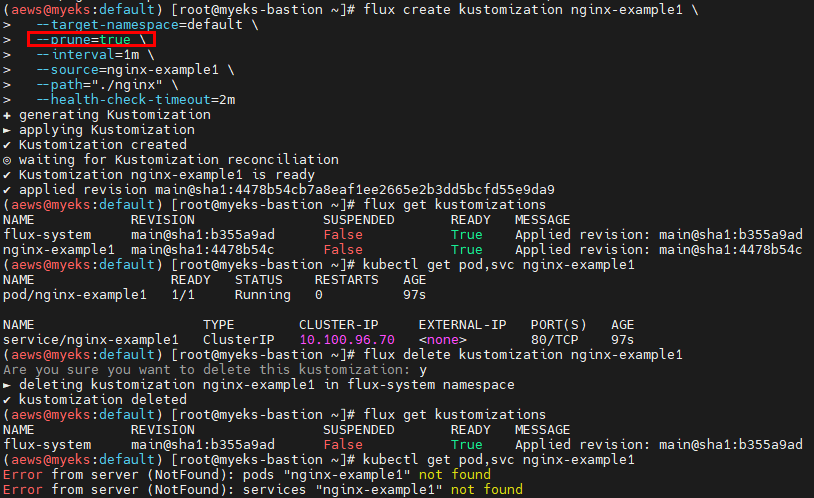
Task: Click the EXTERNAL-IP column header
Action: click(462, 325)
